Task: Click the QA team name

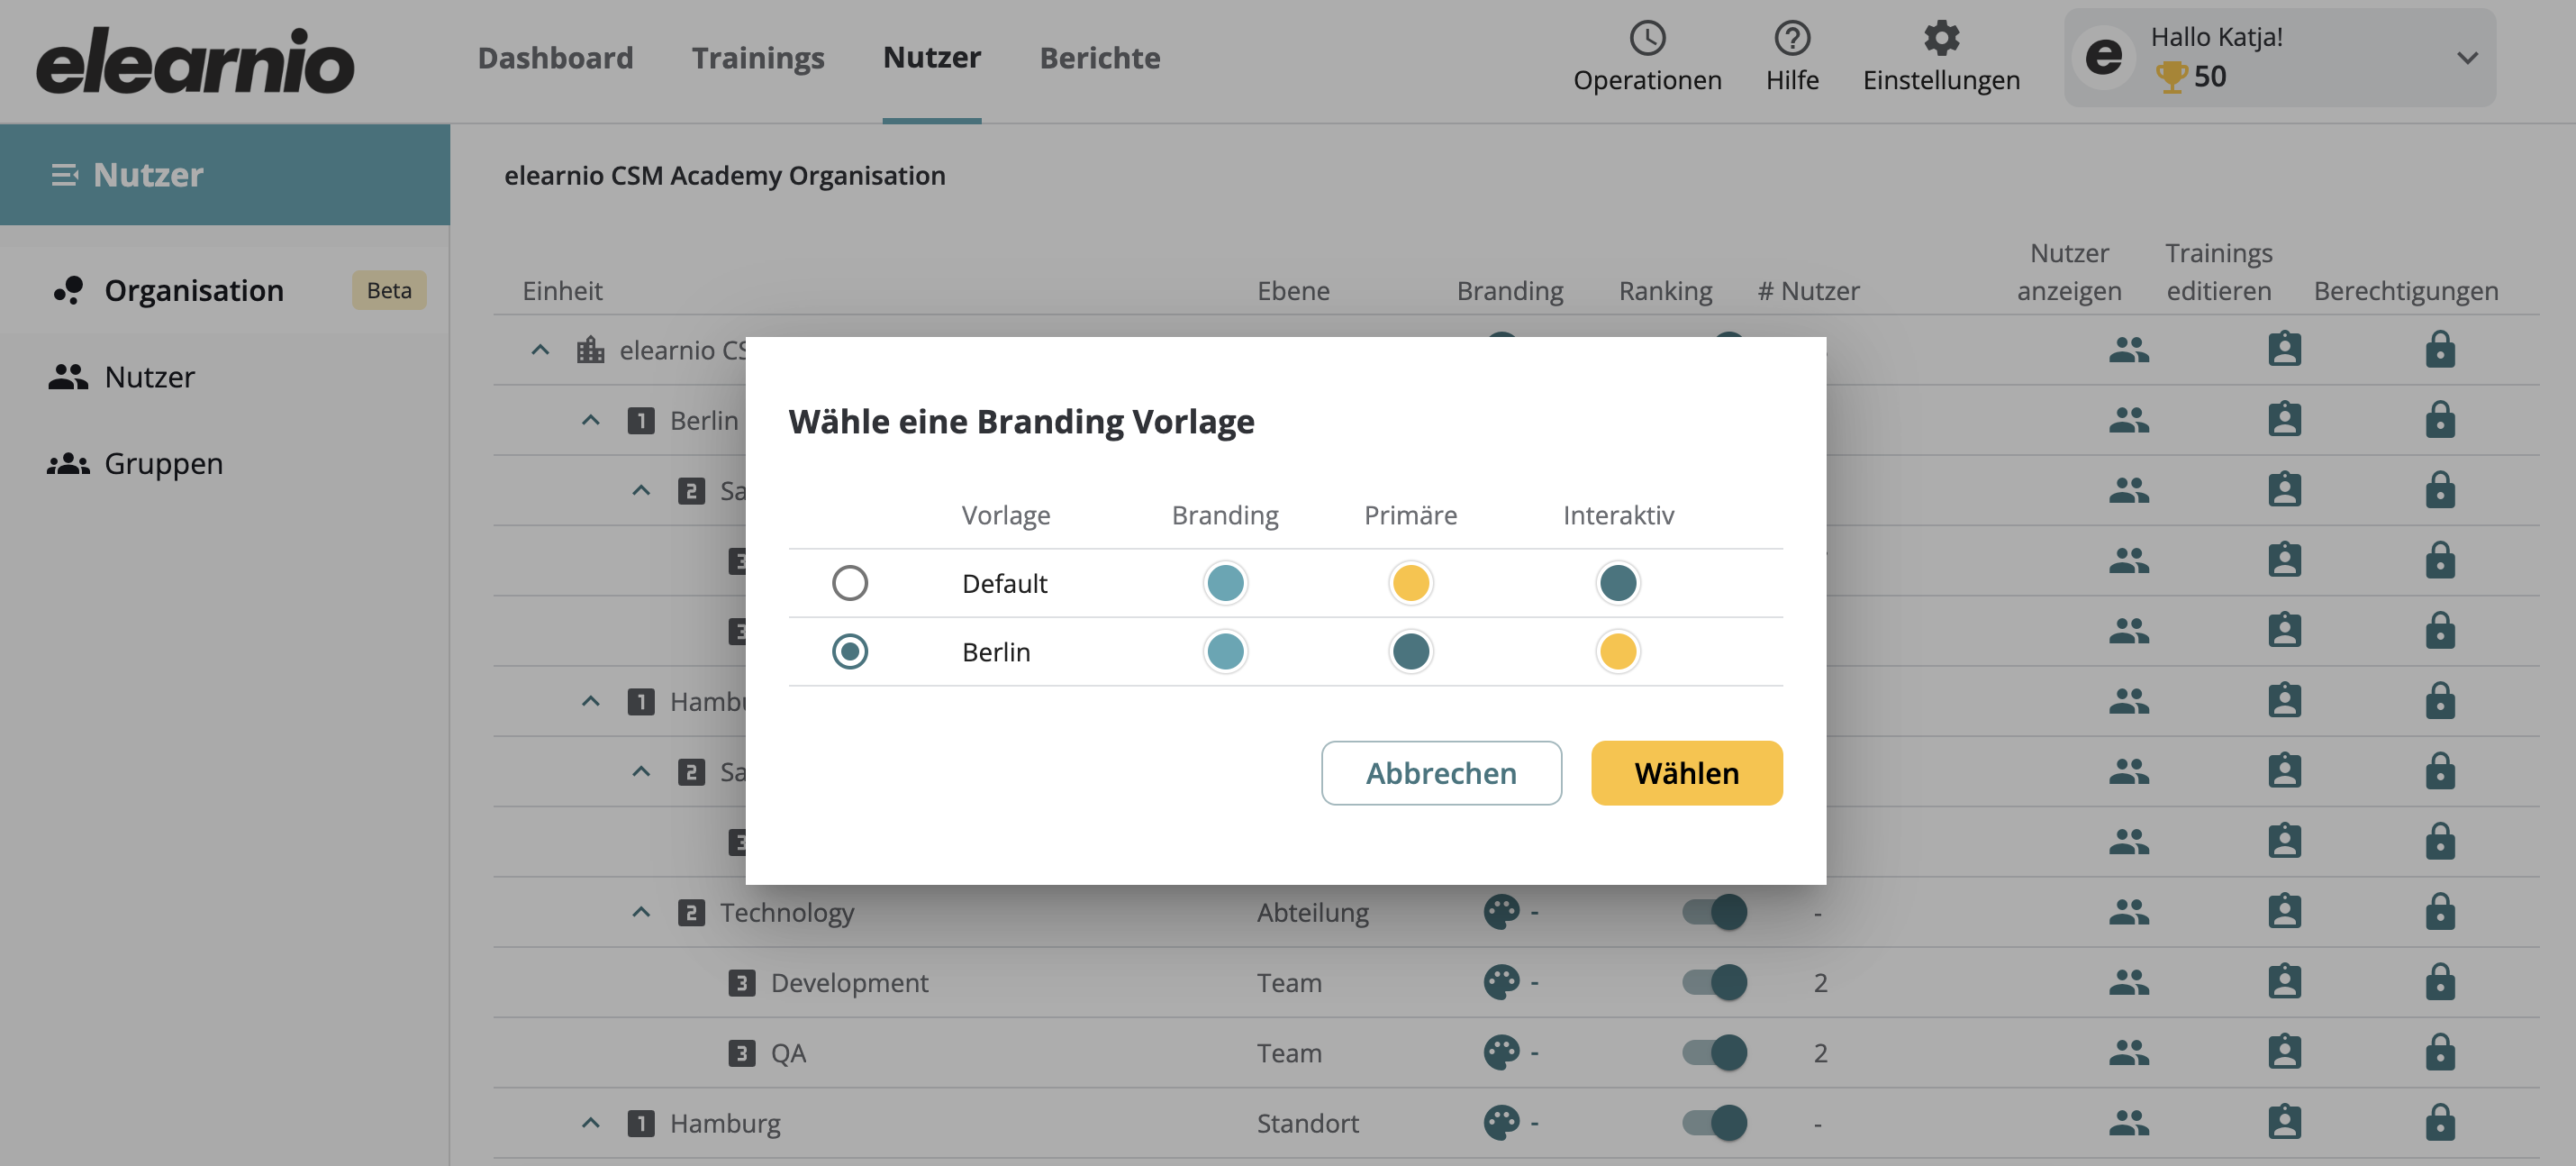Action: pos(788,1053)
